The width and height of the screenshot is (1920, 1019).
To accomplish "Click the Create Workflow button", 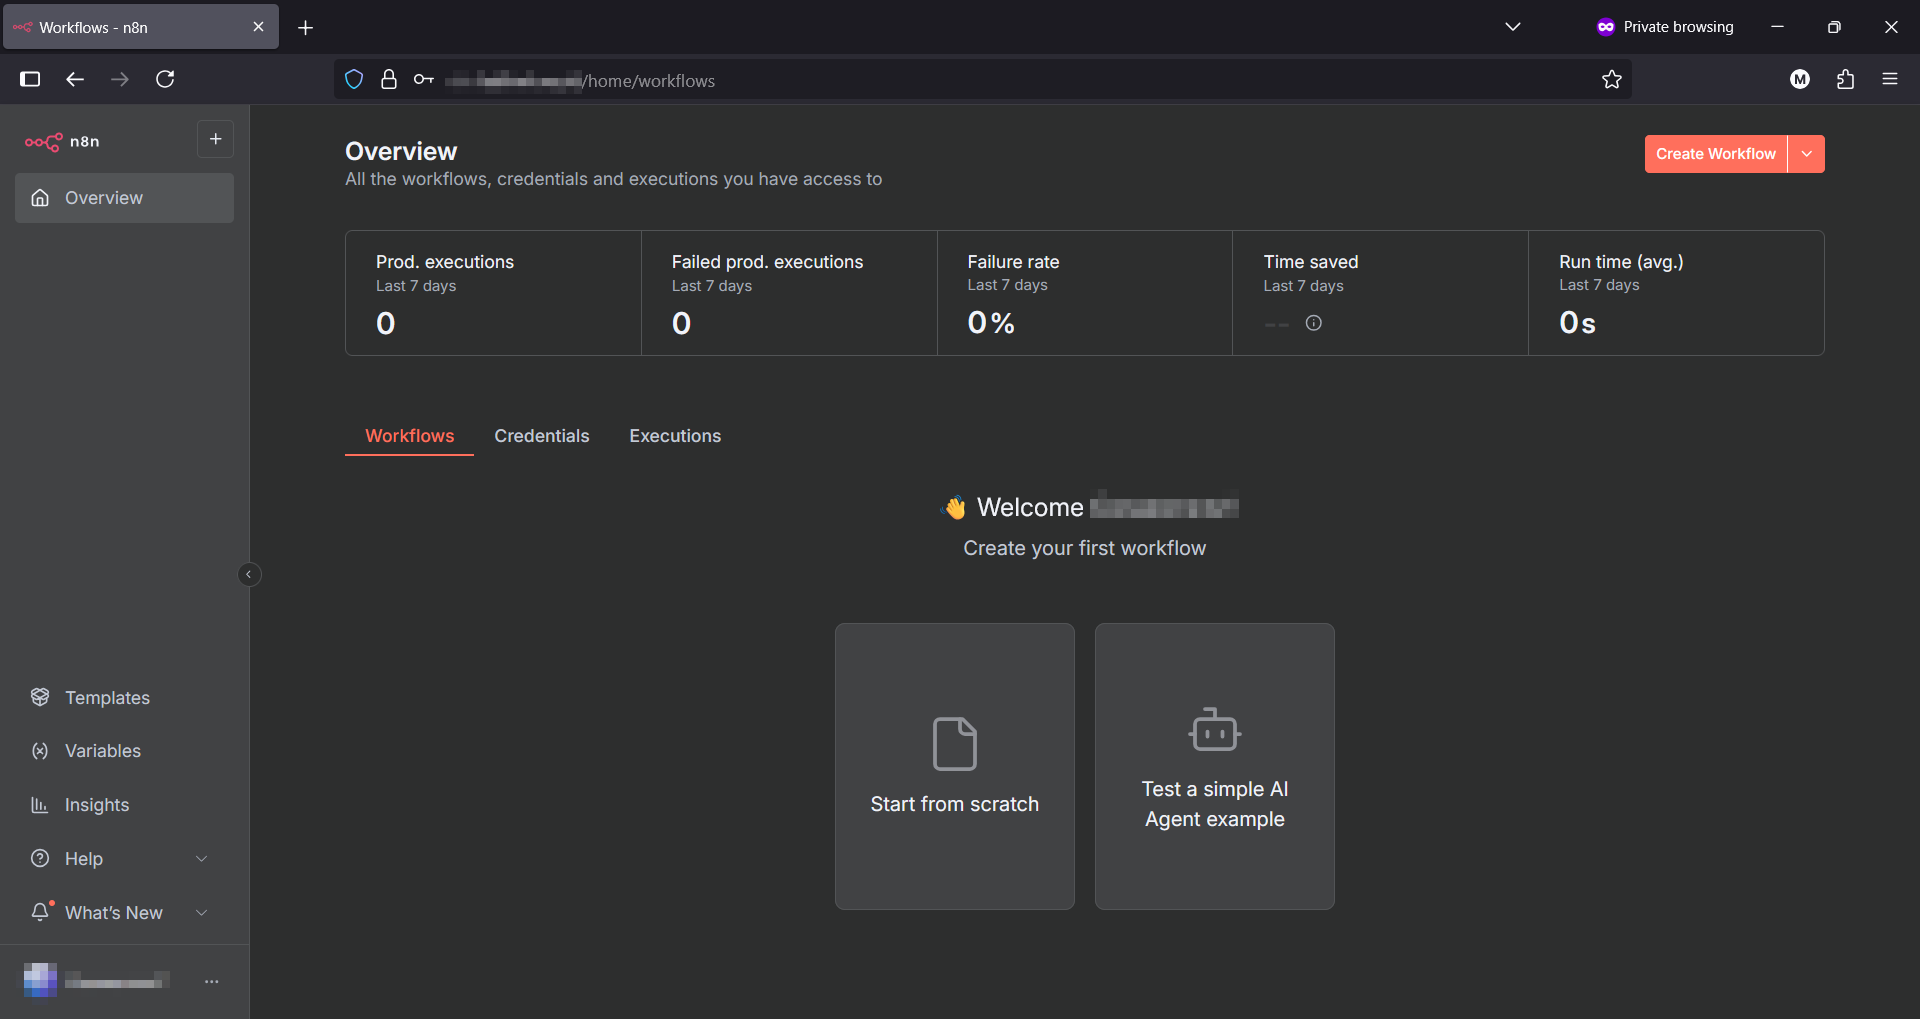I will pos(1714,153).
